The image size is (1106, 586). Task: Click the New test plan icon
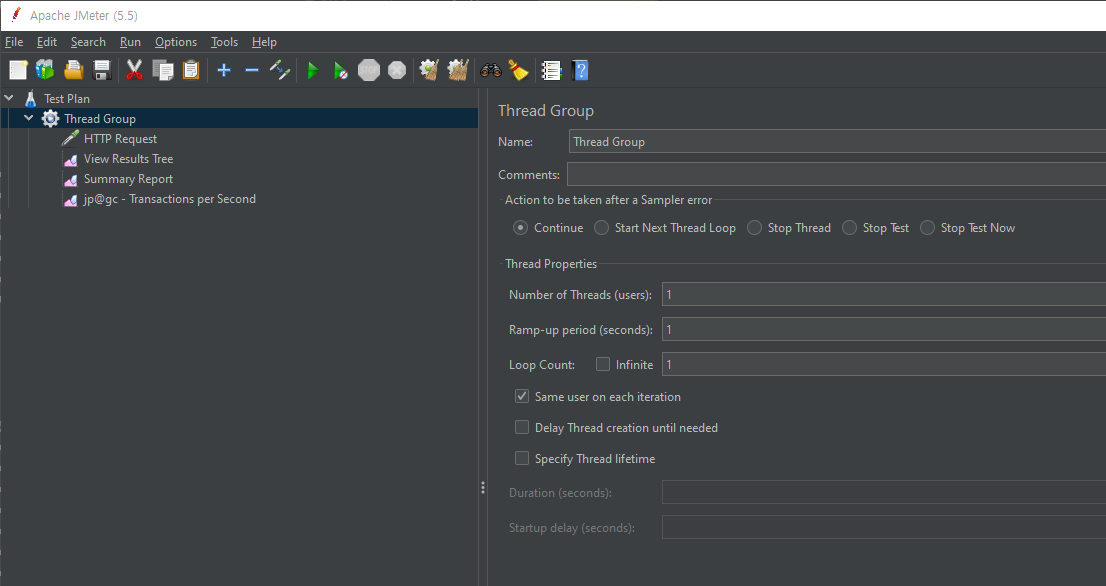[18, 70]
